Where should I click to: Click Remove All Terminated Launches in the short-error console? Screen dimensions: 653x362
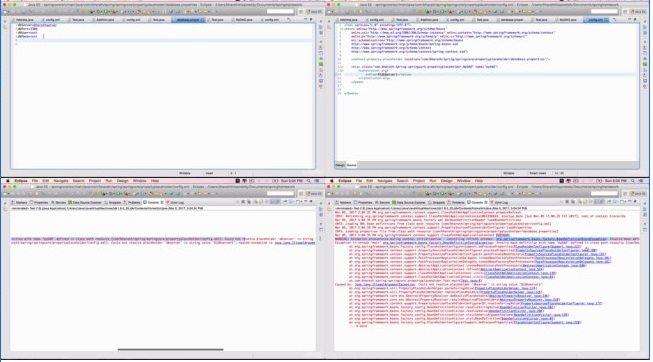coord(249,202)
